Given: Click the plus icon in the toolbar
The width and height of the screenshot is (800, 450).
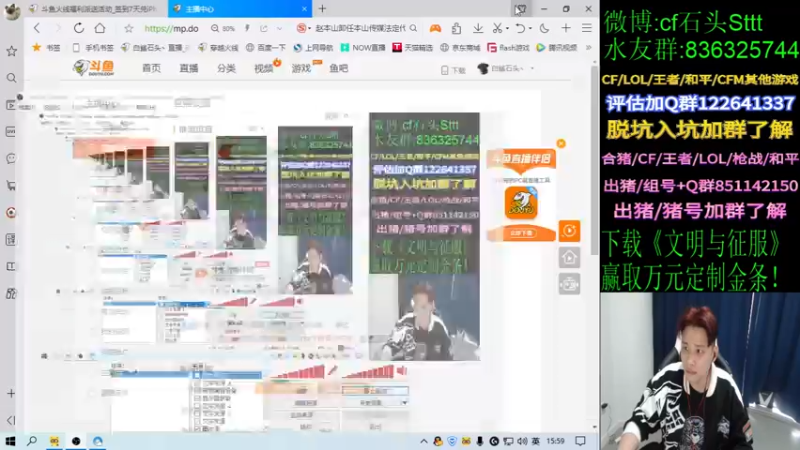Looking at the screenshot, I should point(566,29).
